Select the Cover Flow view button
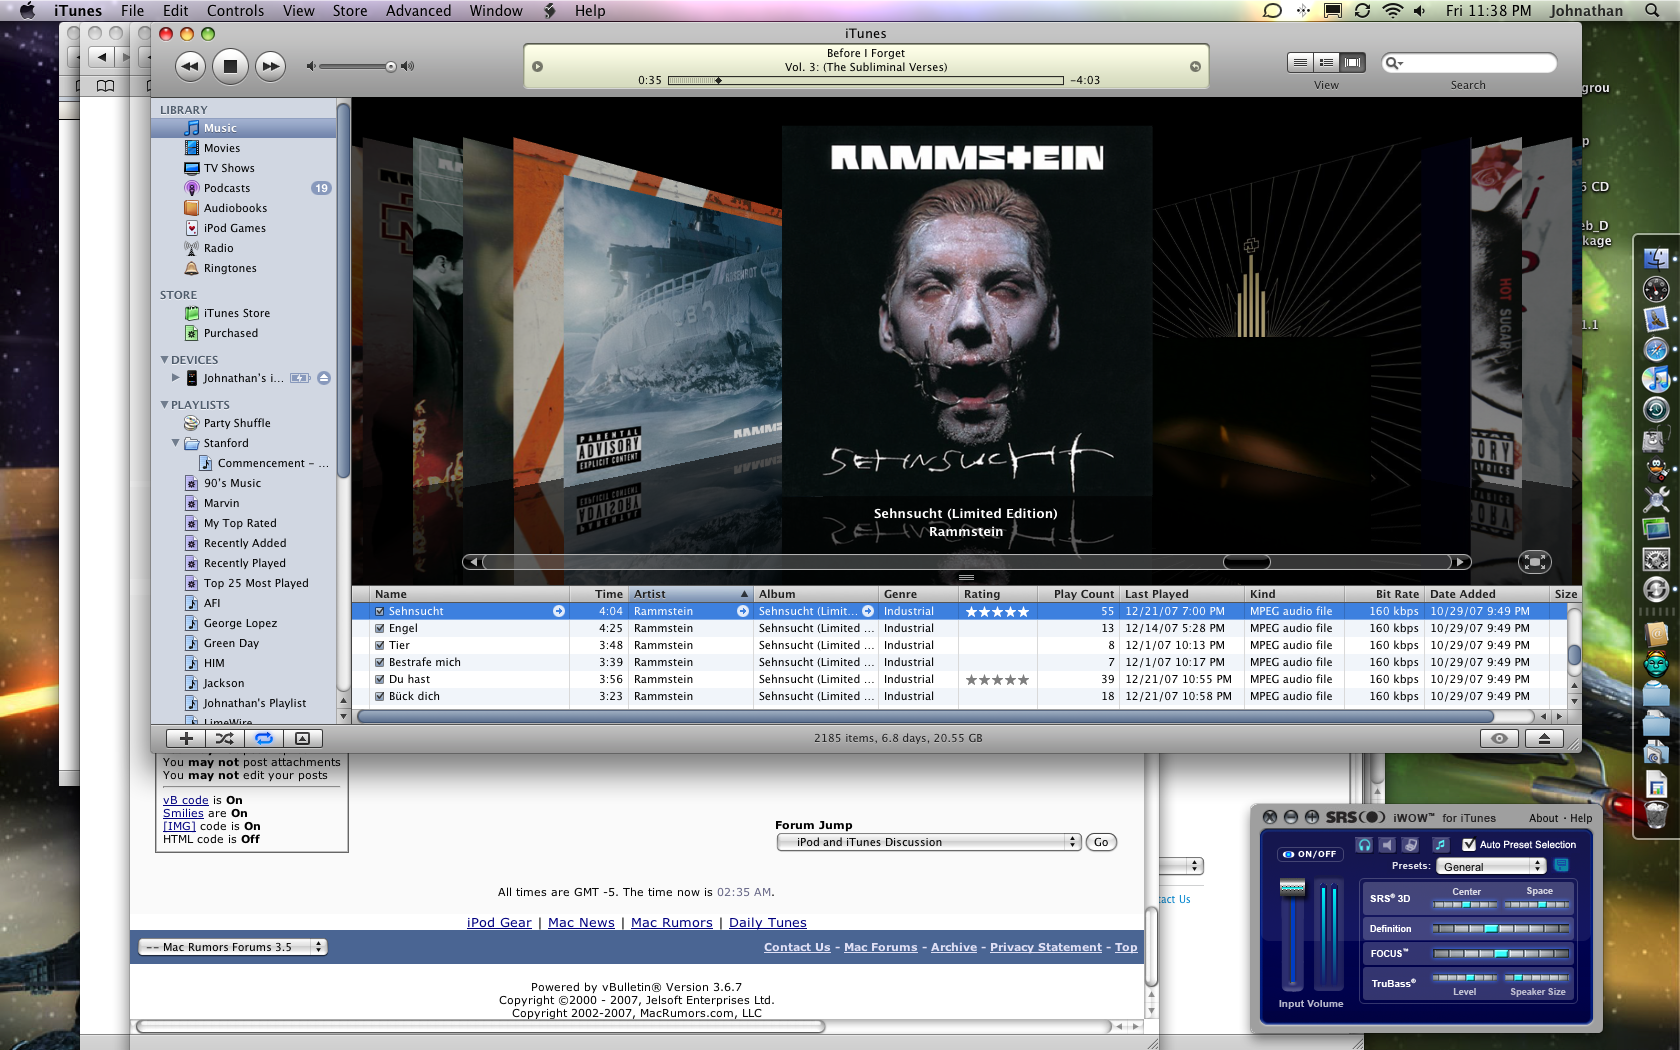 1353,62
